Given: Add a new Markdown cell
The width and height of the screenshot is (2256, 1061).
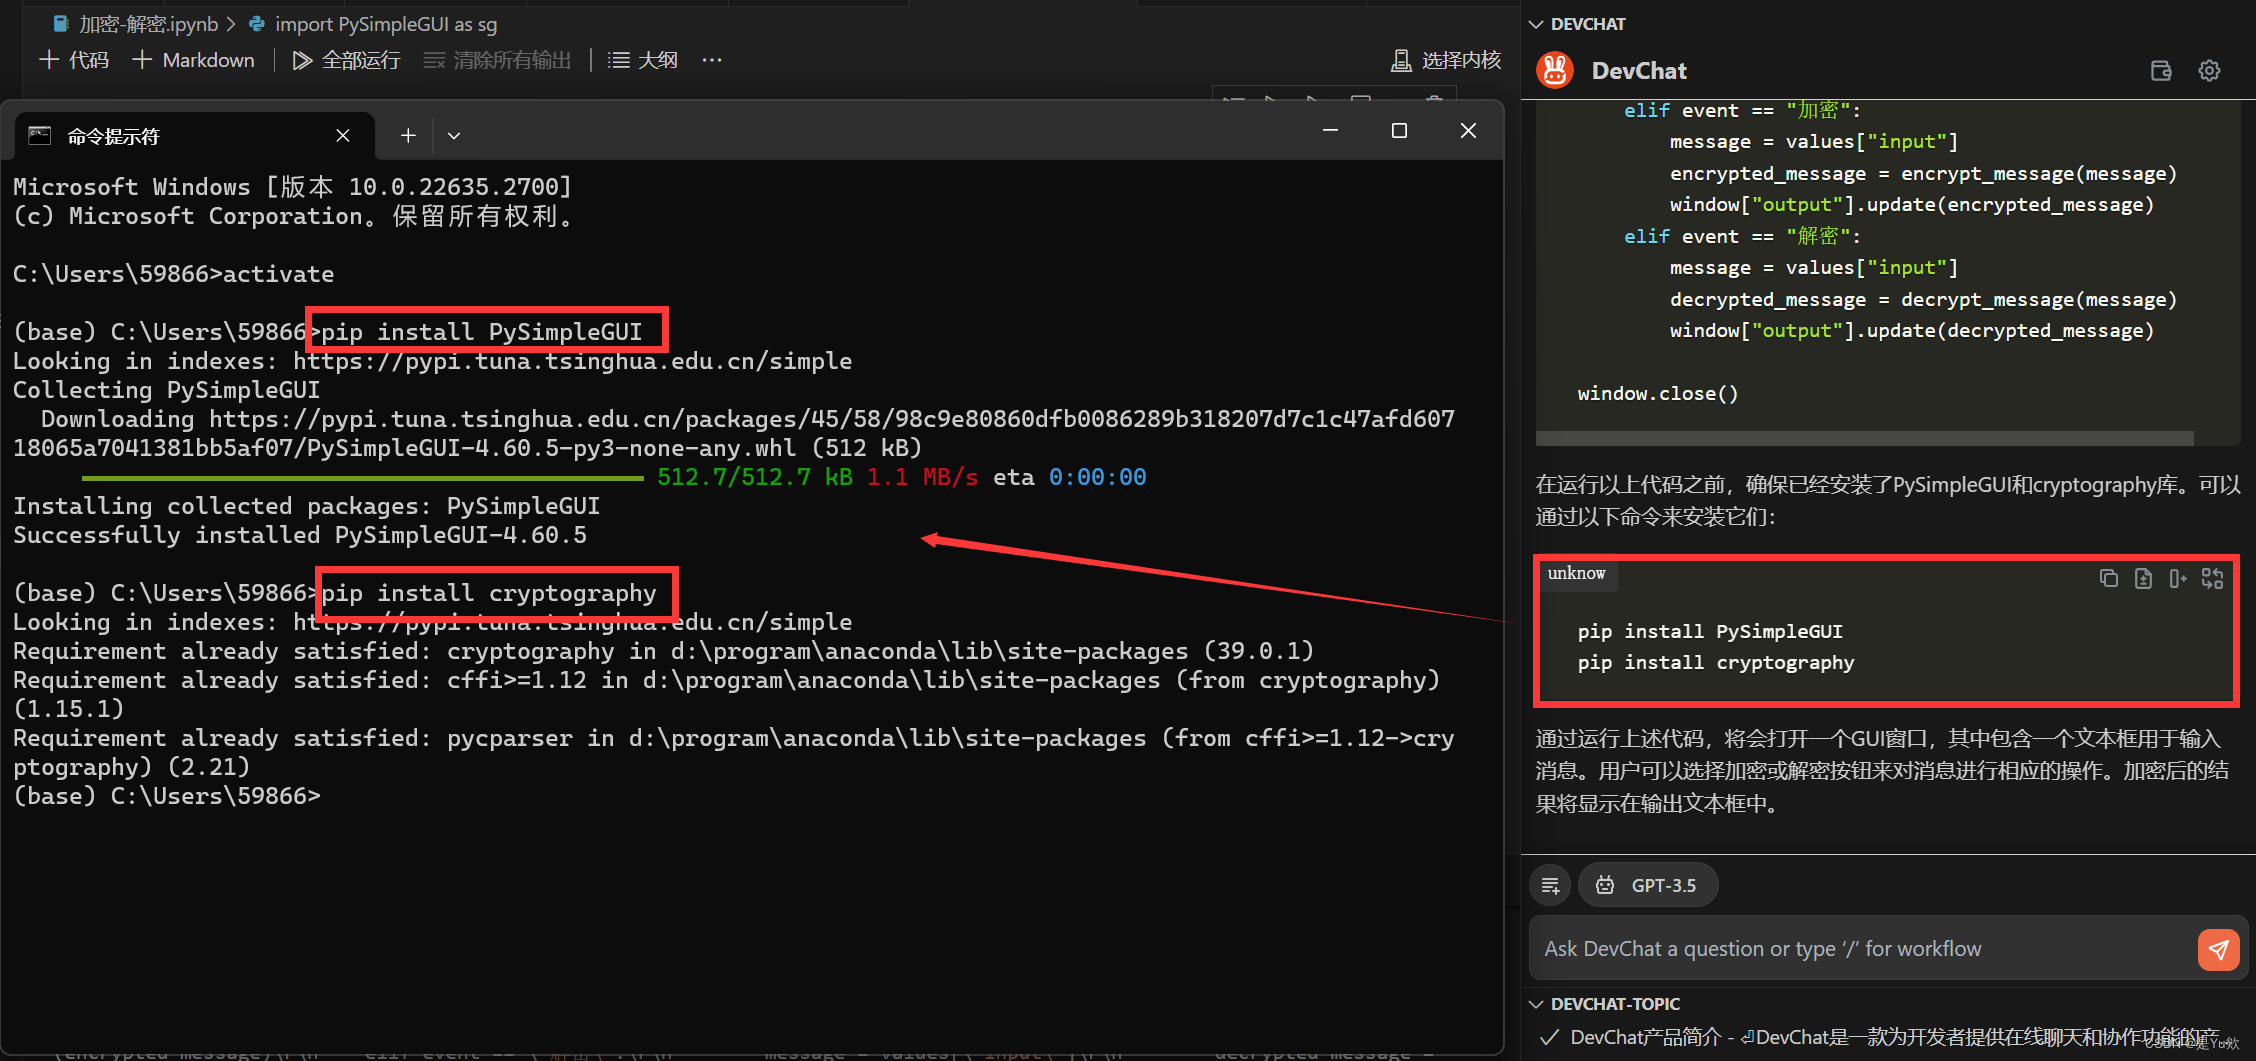Looking at the screenshot, I should 193,60.
